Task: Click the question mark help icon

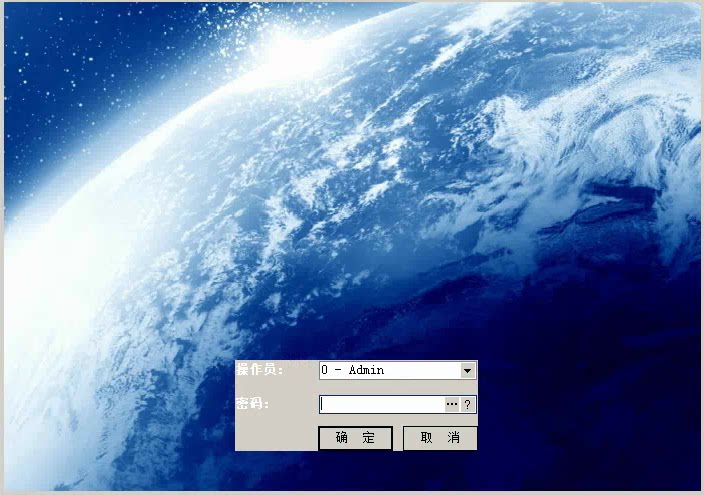Action: click(467, 404)
